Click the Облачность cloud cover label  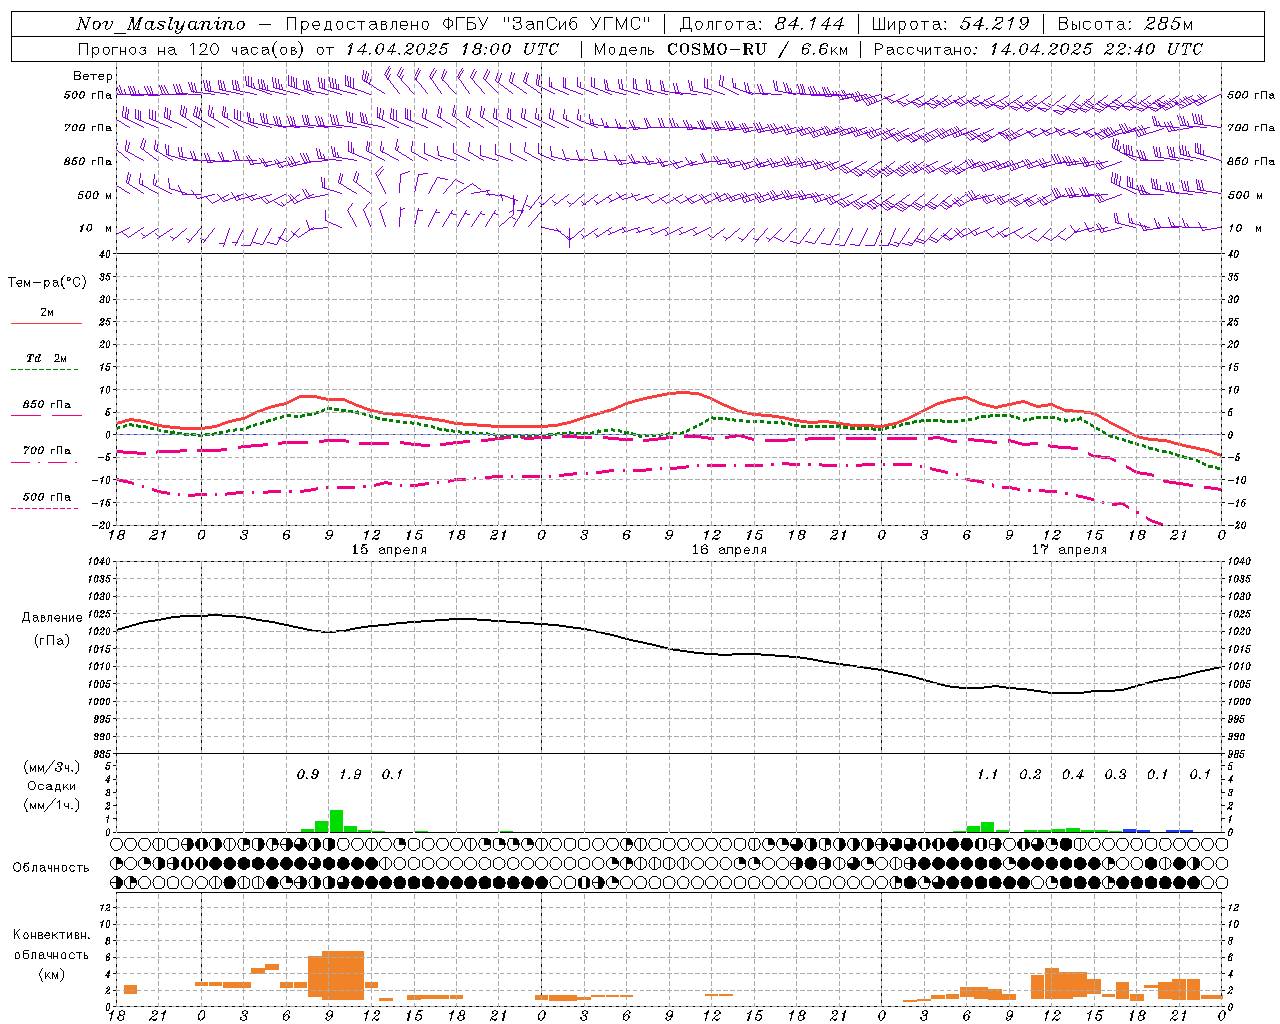(51, 867)
